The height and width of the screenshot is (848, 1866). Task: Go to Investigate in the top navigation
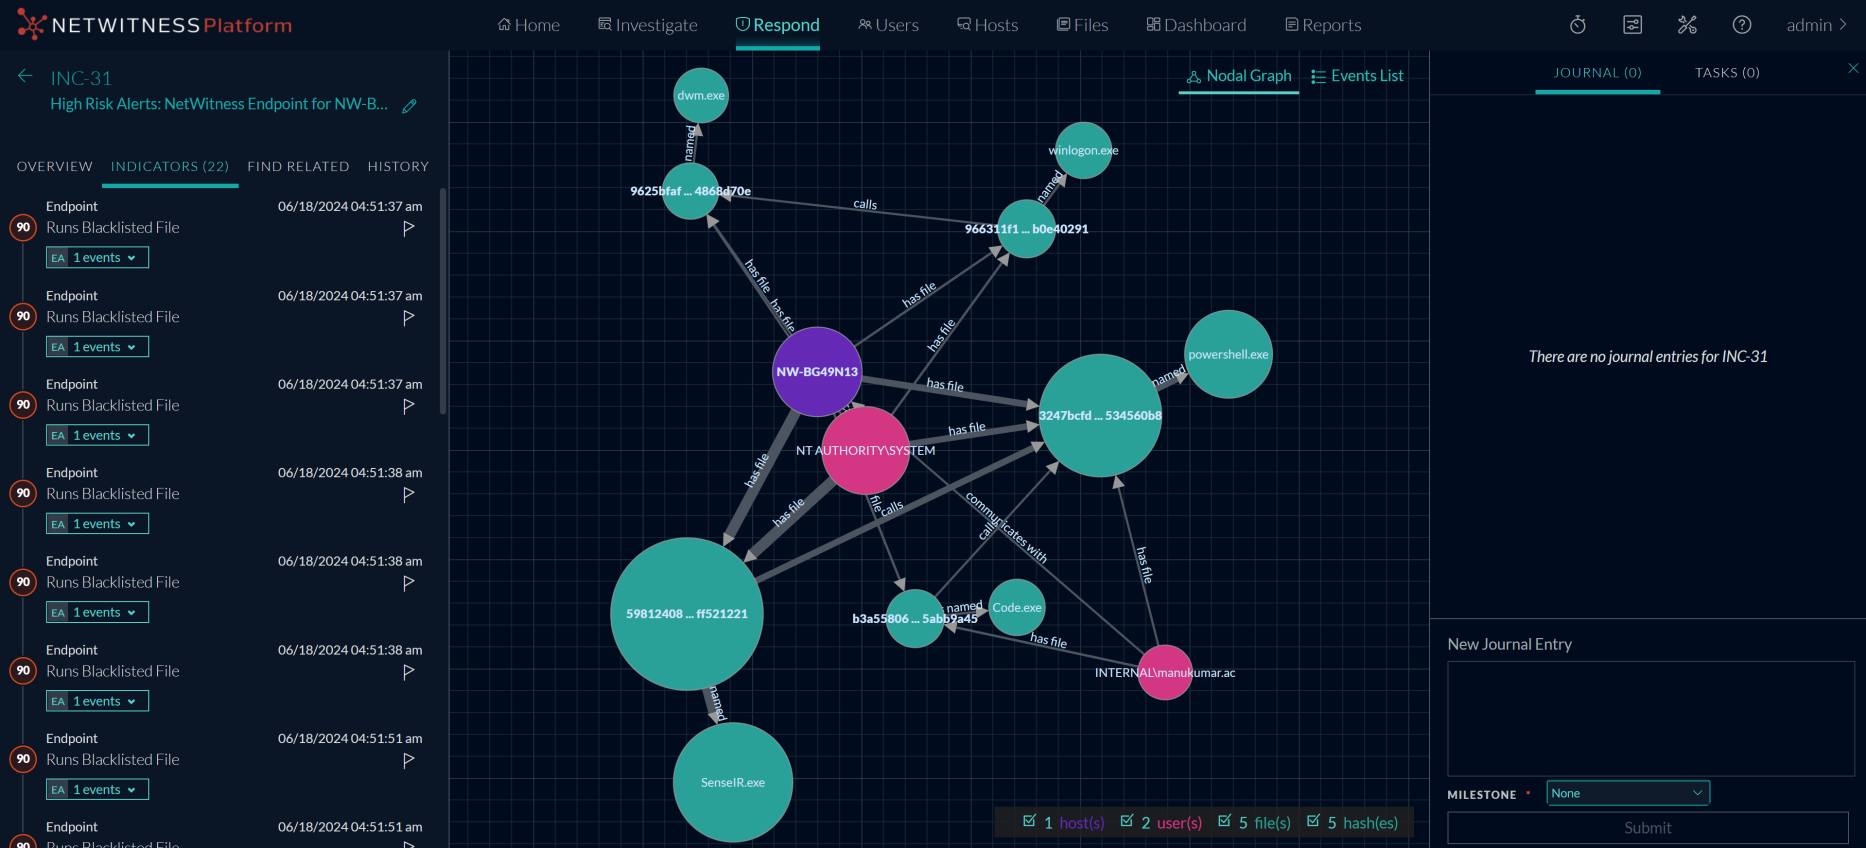[x=648, y=25]
